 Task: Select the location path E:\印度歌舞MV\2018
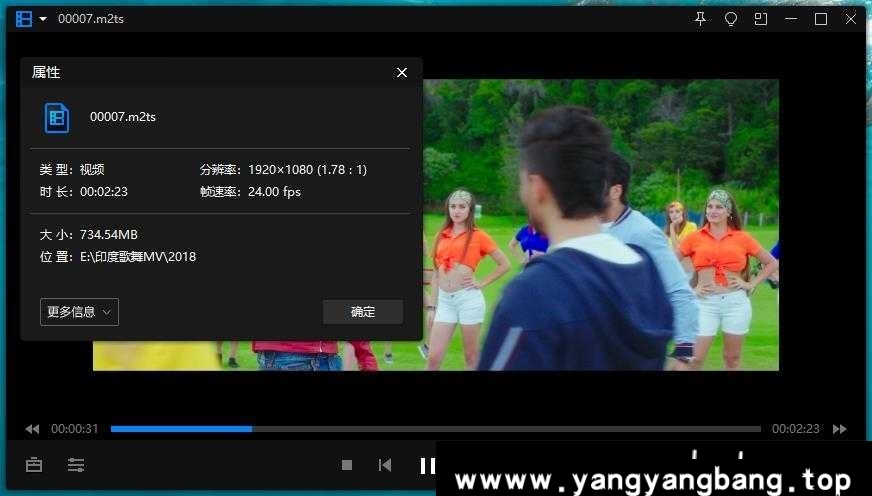(x=138, y=257)
